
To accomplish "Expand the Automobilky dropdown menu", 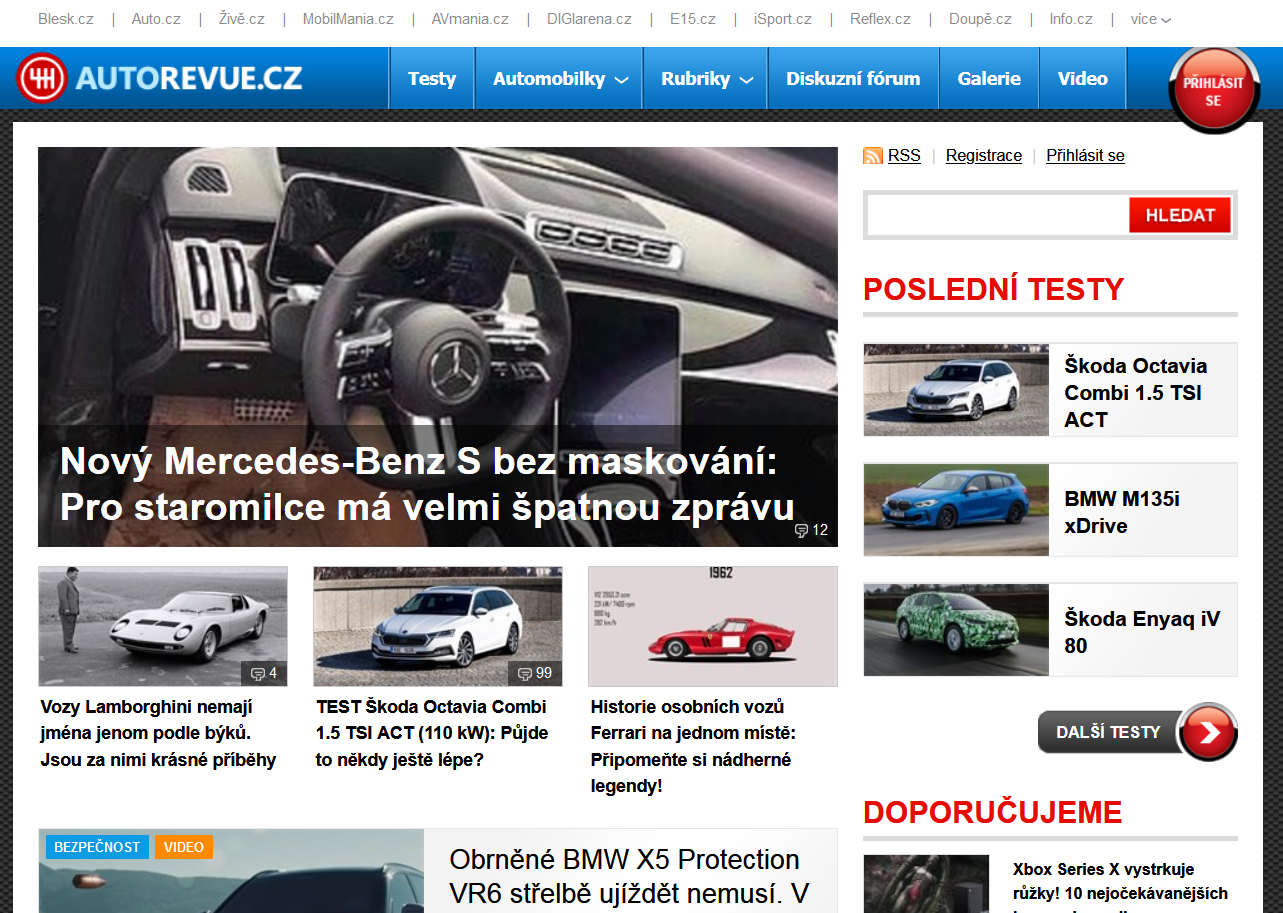I will pyautogui.click(x=560, y=78).
